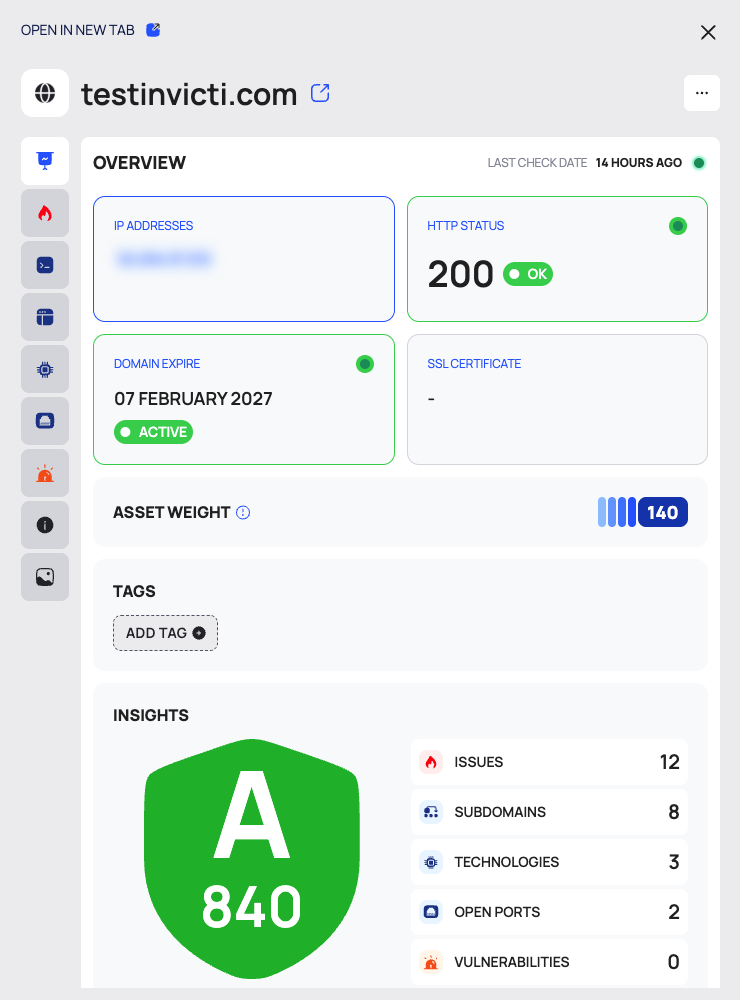Click the SSL Certificate card
Screen dimensions: 740x1000
557,400
